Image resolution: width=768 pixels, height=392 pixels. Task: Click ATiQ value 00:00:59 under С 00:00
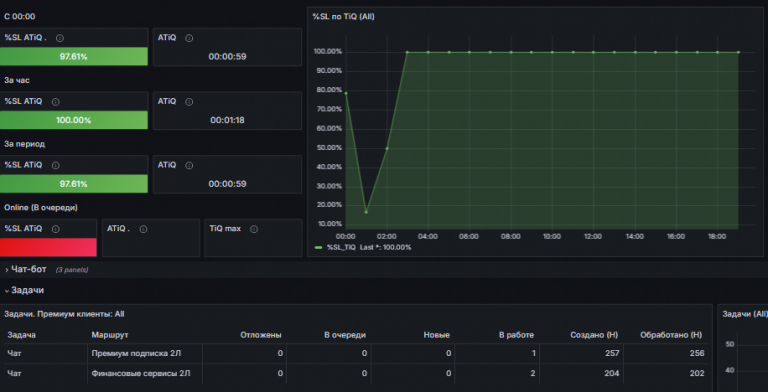[227, 56]
